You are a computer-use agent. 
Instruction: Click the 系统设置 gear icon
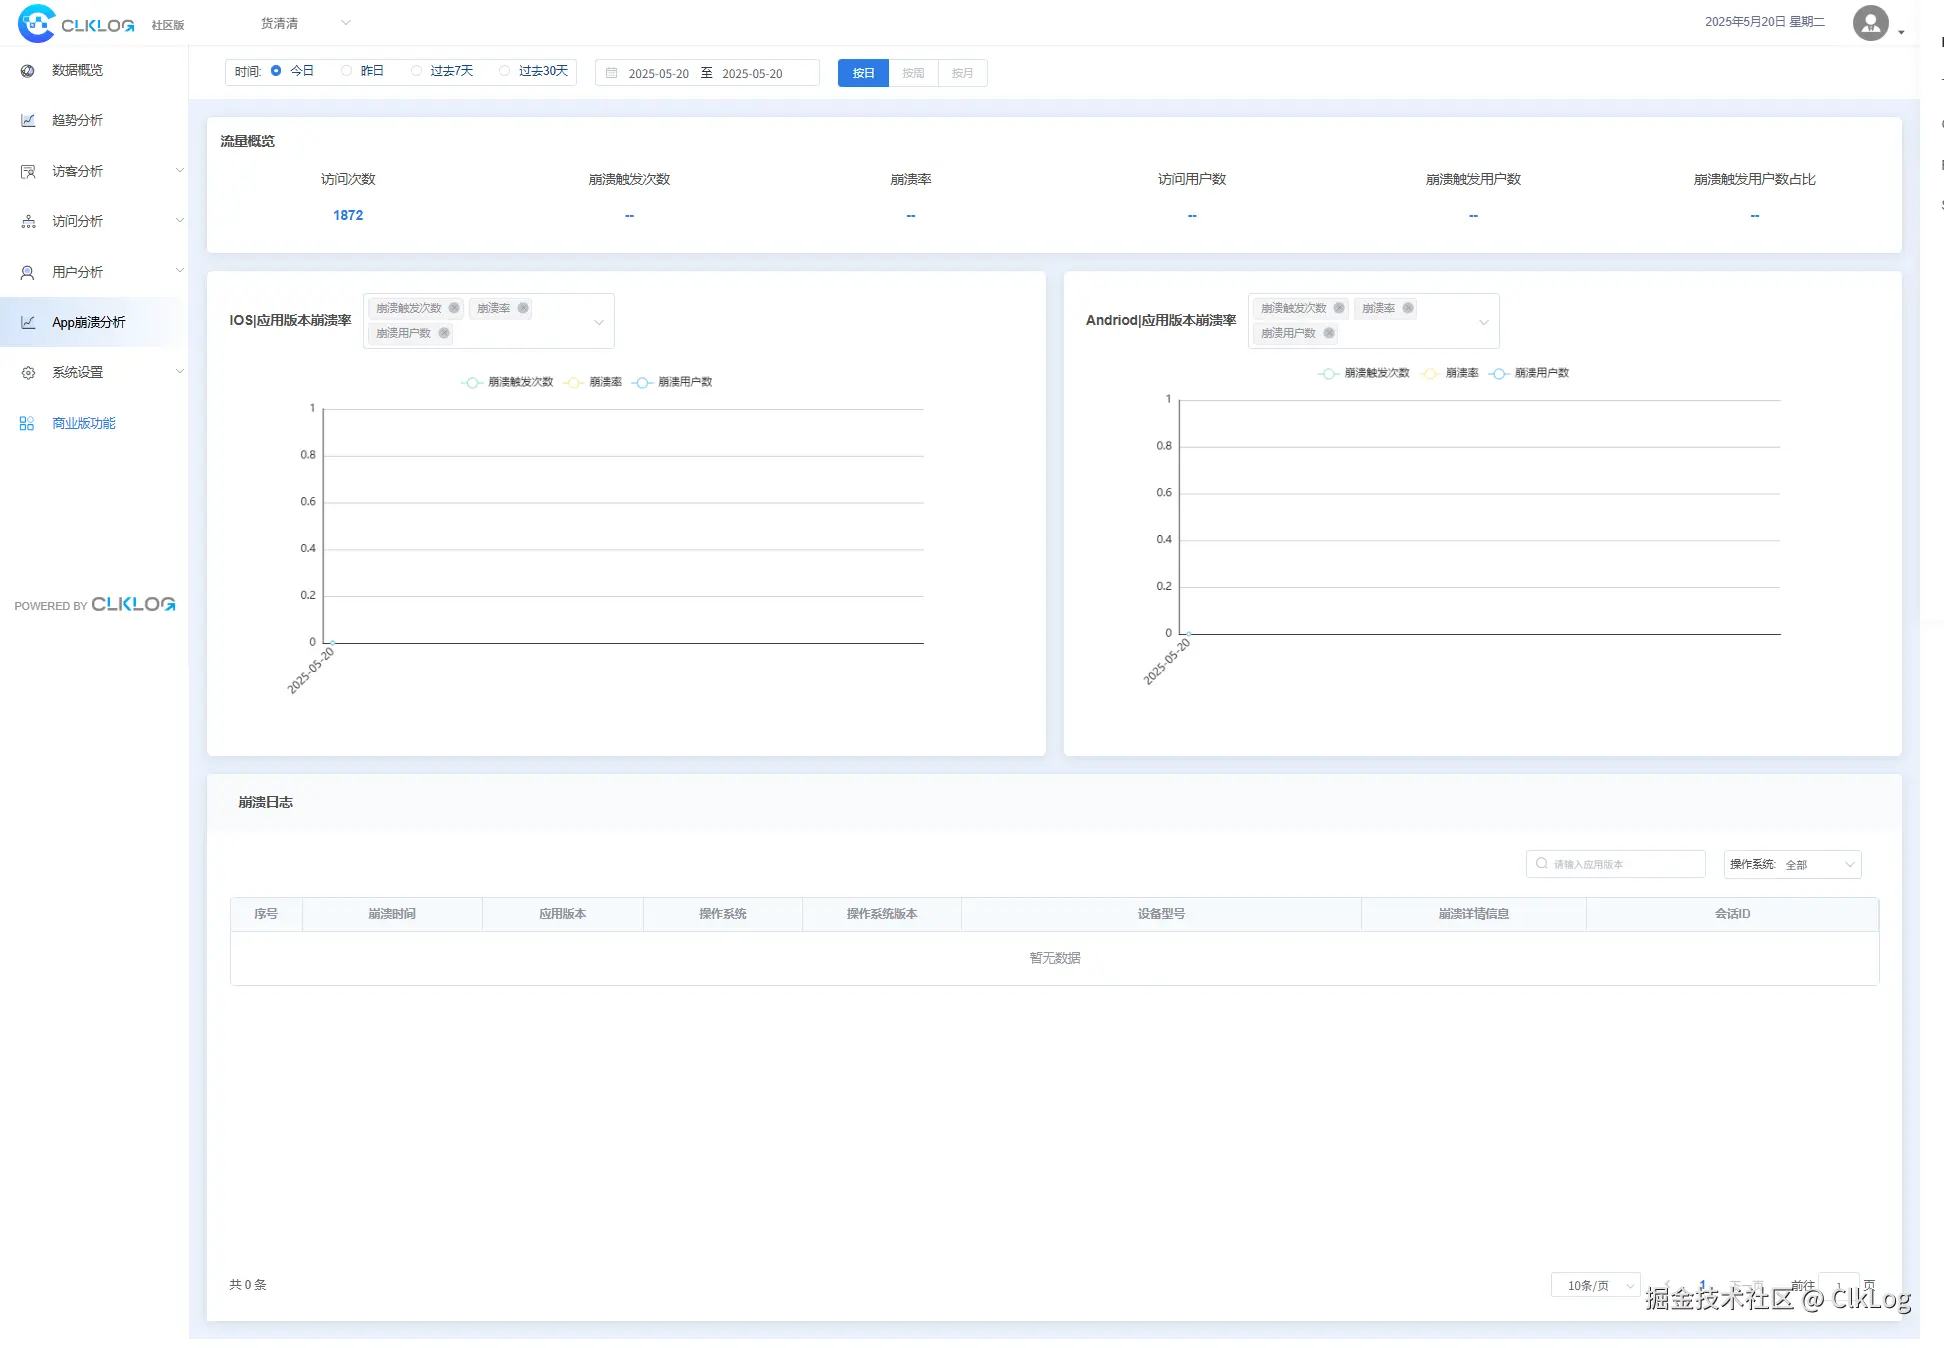coord(28,373)
